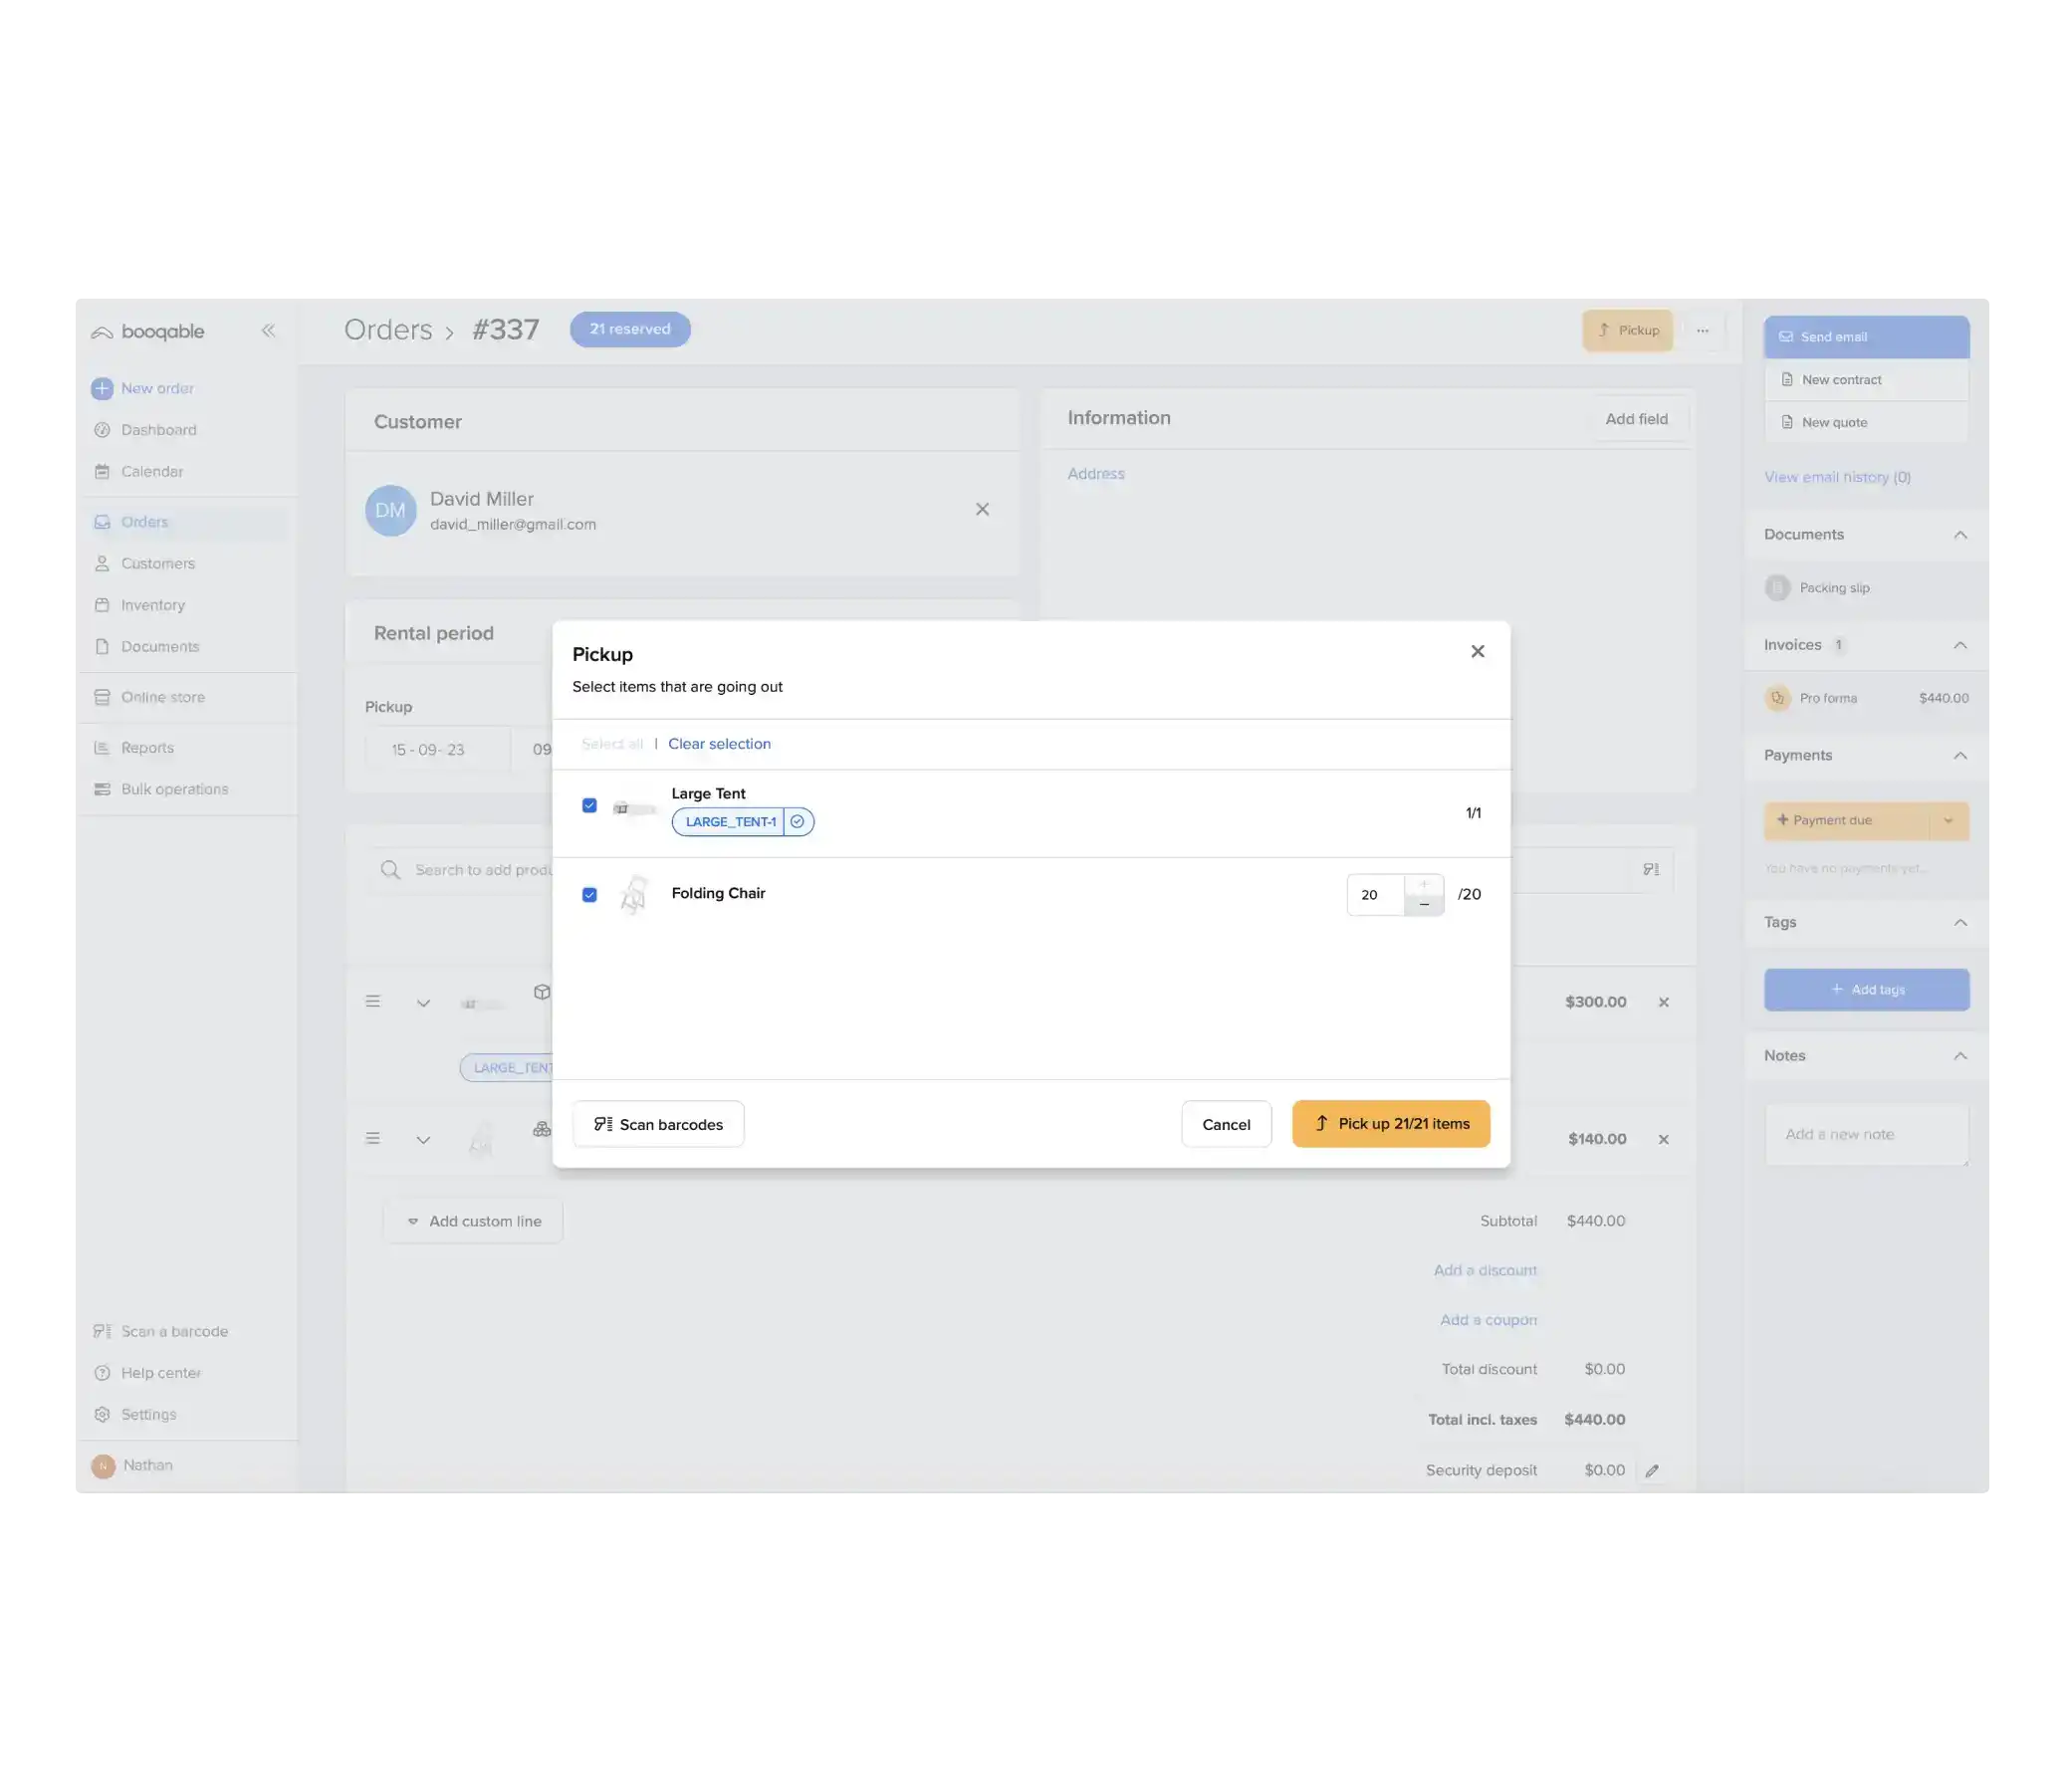Image resolution: width=2067 pixels, height=1792 pixels.
Task: Open Inventory in the sidebar
Action: click(x=152, y=604)
